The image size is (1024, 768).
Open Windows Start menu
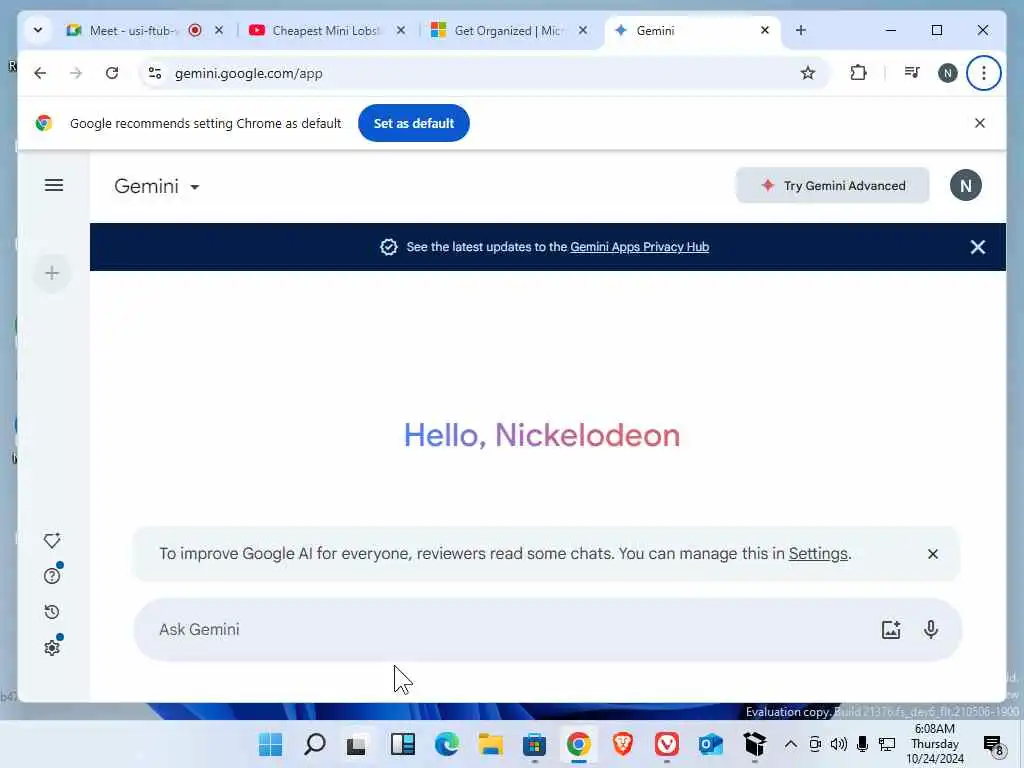pyautogui.click(x=270, y=744)
